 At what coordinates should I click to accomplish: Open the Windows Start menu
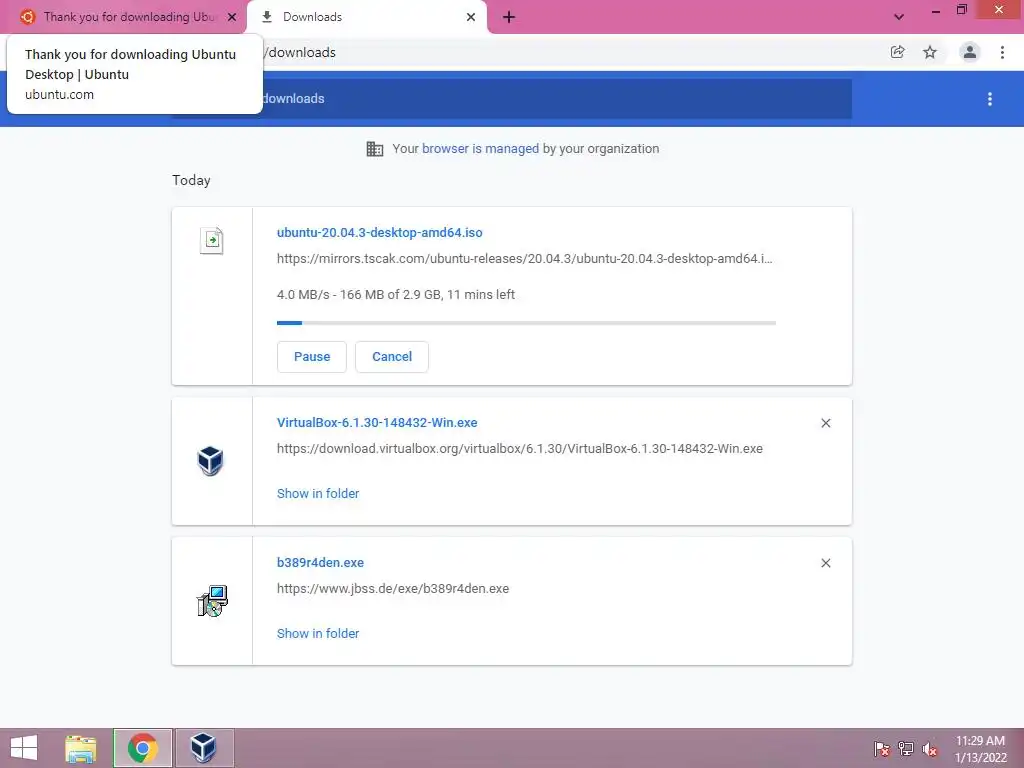tap(24, 748)
